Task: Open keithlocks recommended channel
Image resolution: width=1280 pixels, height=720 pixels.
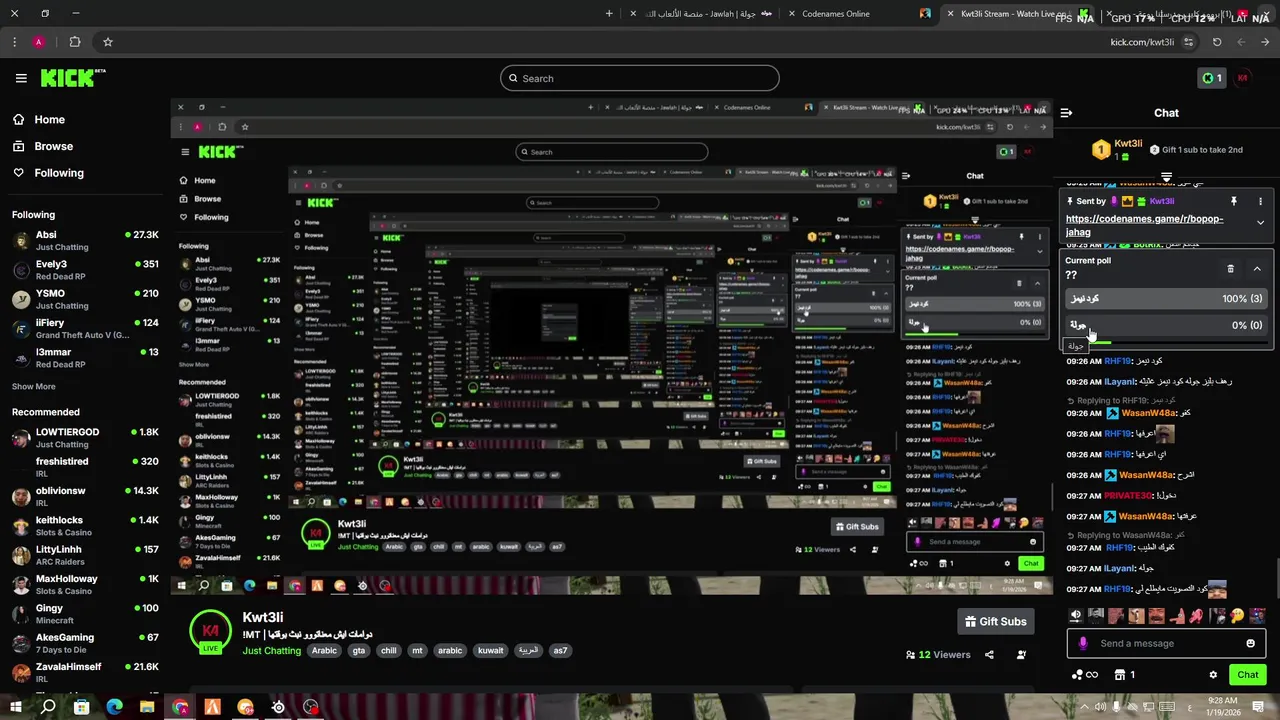Action: coord(85,526)
